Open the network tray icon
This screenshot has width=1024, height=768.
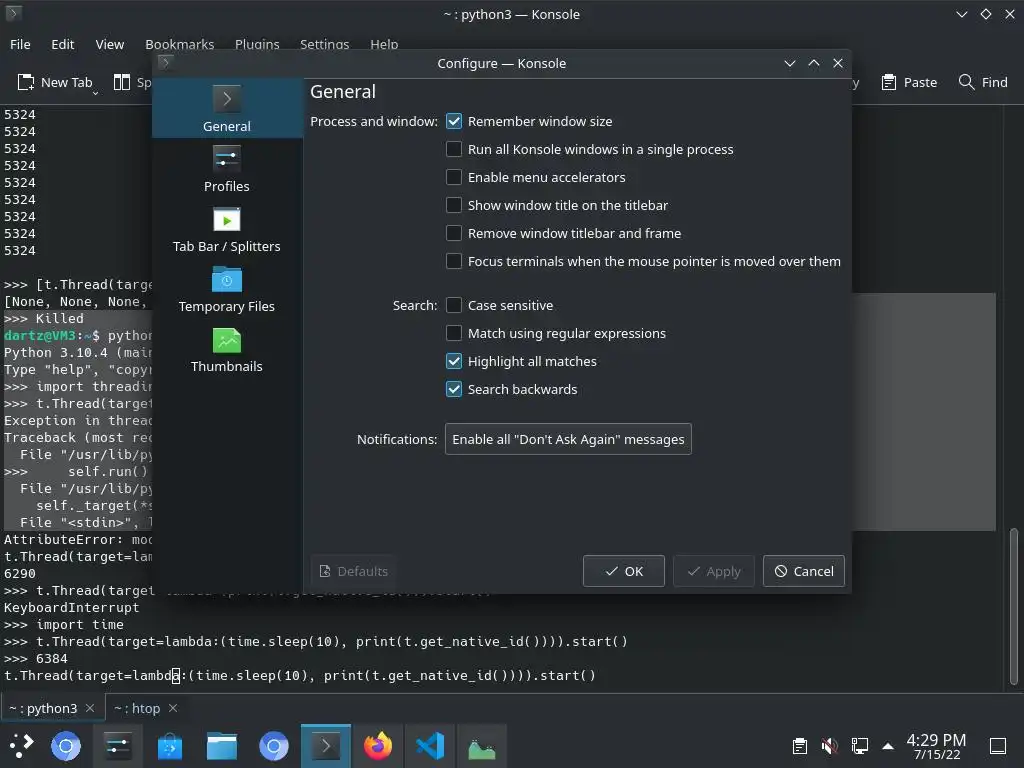(859, 746)
